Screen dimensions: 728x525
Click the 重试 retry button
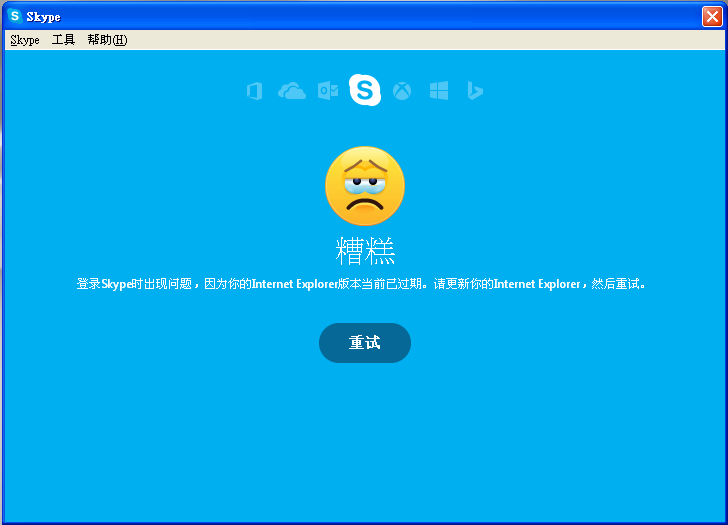point(365,343)
